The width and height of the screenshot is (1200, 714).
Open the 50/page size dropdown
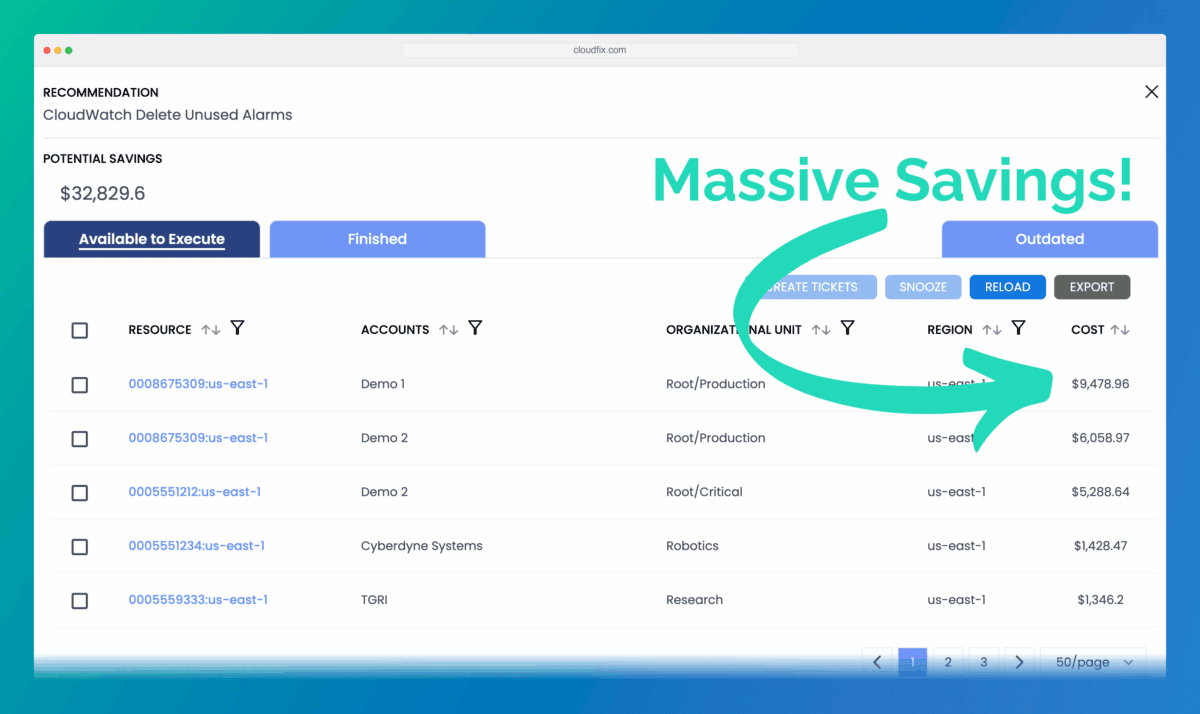(x=1093, y=662)
